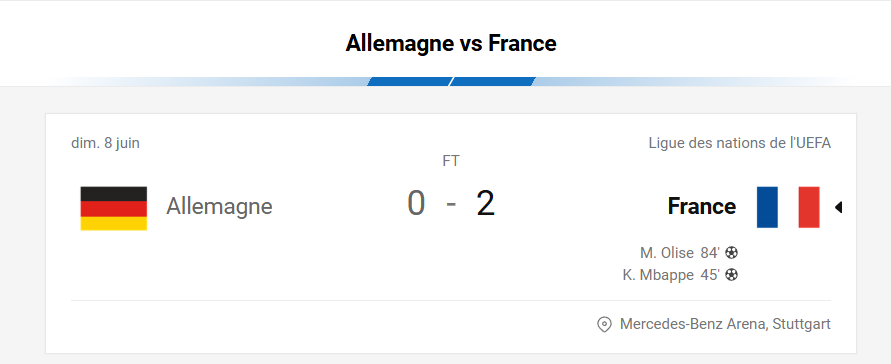This screenshot has height=364, width=891.
Task: Click the Ligue des nations de l'UEFA label
Action: click(x=740, y=143)
